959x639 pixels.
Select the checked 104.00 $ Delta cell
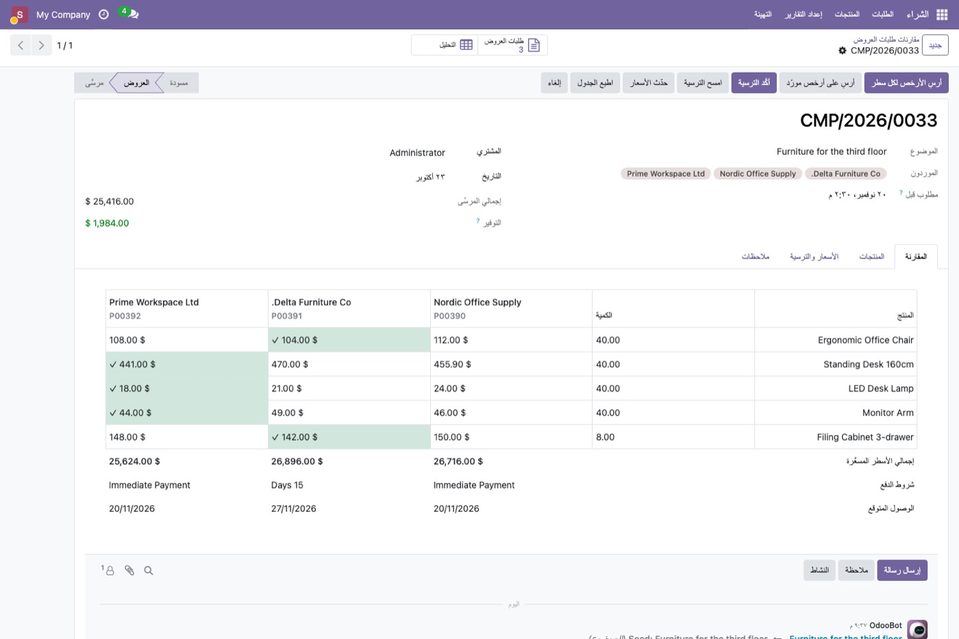tap(349, 340)
